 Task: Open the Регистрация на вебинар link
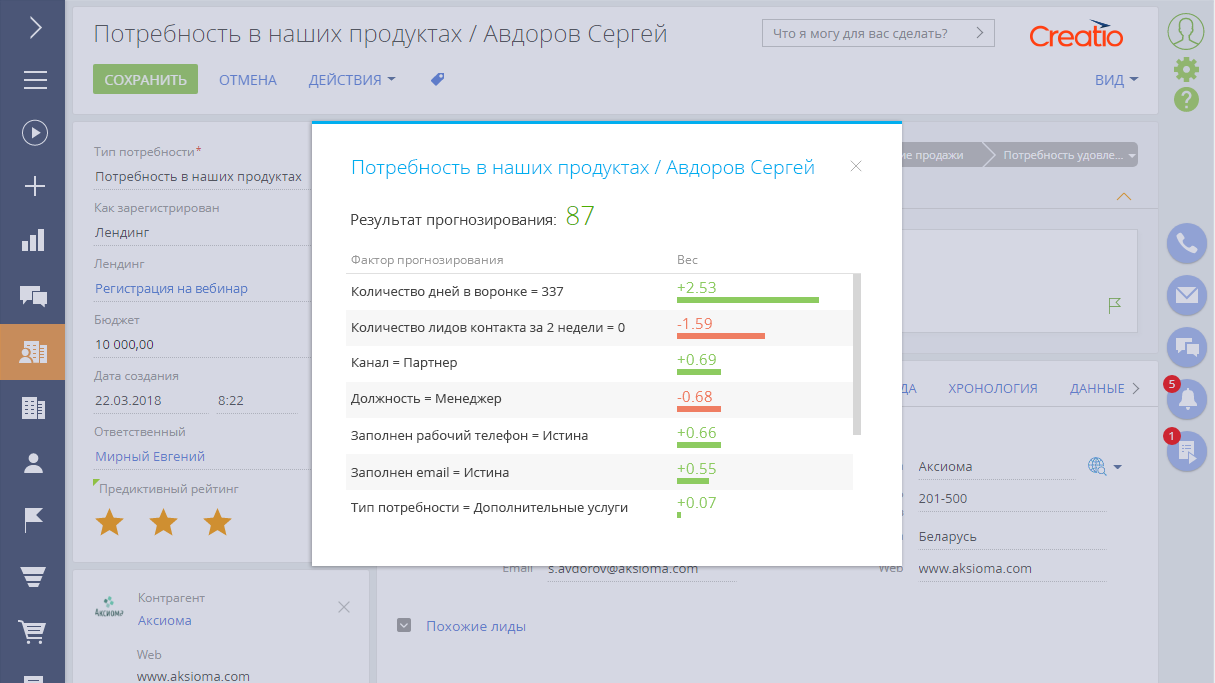point(172,289)
